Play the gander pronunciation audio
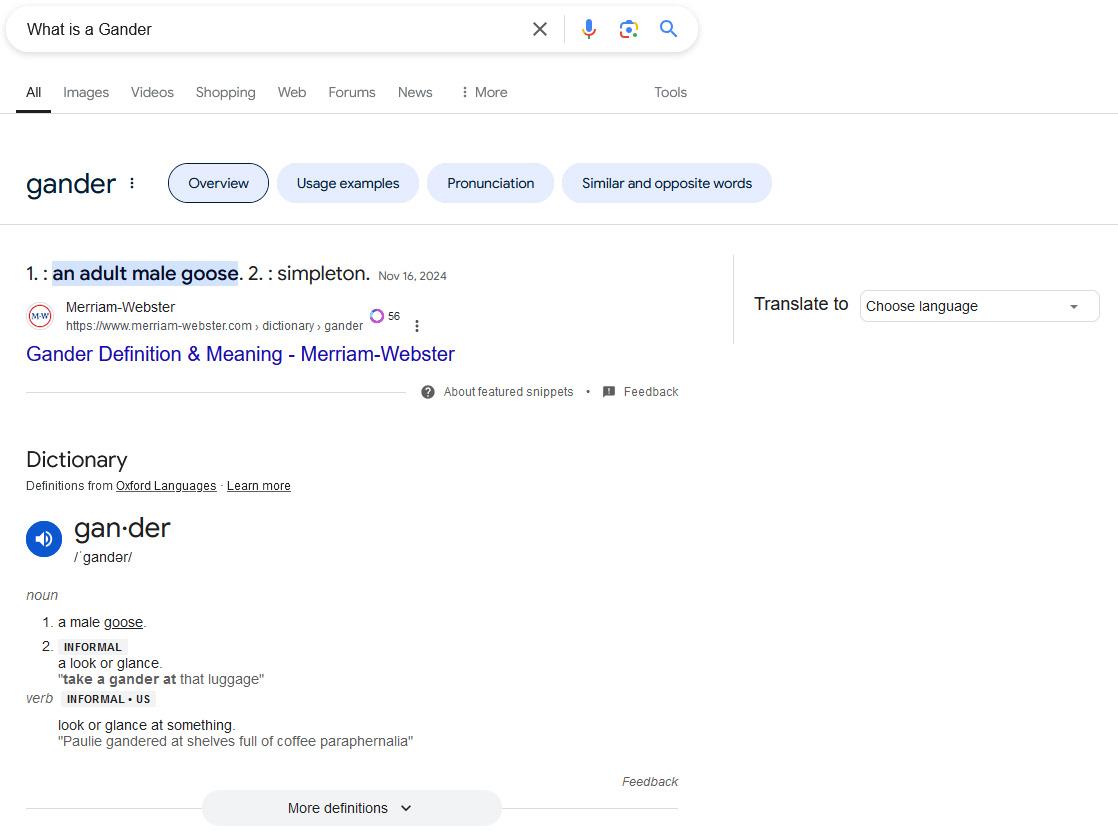This screenshot has width=1118, height=833. (44, 539)
